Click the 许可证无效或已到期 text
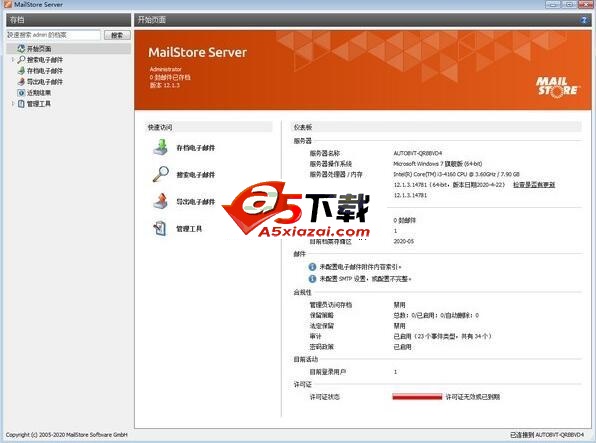Screen dimensions: 596x443 [x=473, y=397]
